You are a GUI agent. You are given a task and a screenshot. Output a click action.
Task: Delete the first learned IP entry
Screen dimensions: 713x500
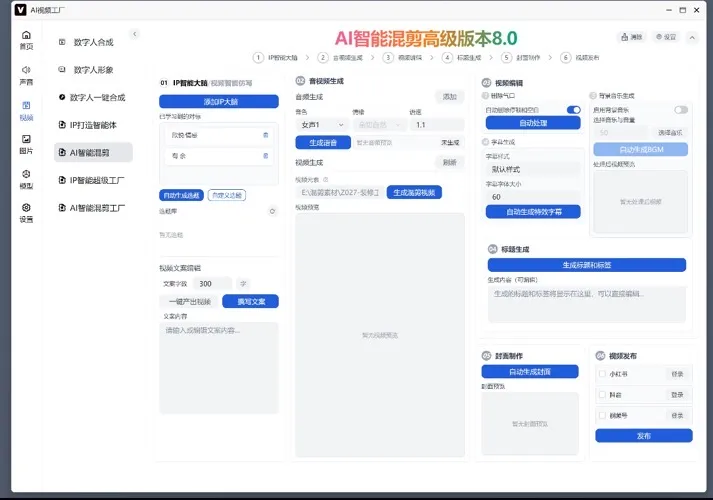[x=266, y=135]
